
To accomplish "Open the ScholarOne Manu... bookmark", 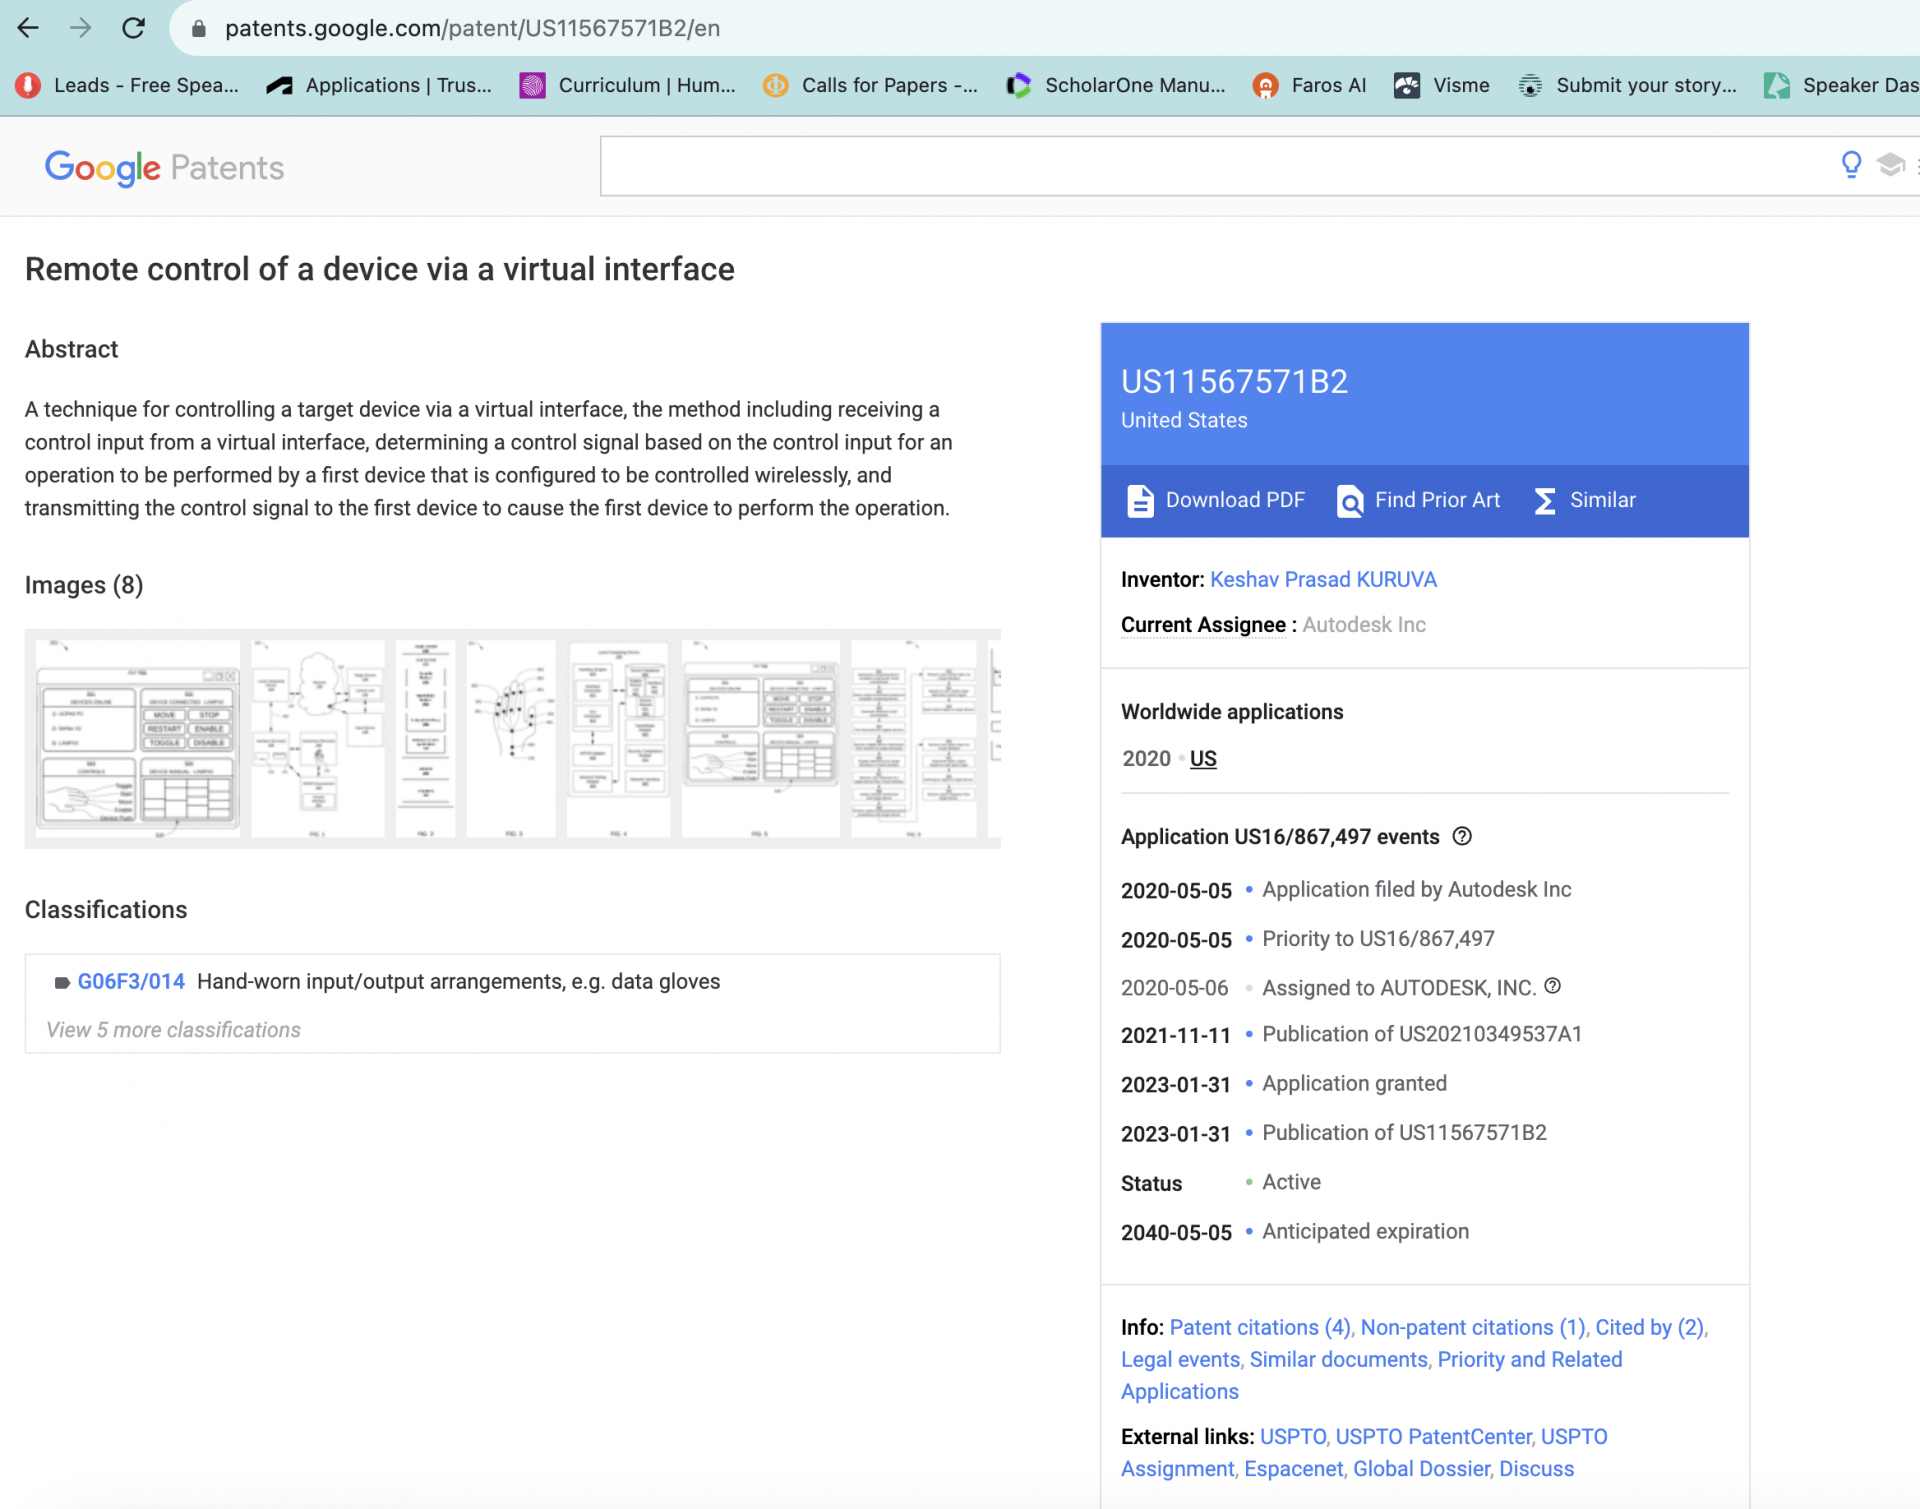I will click(1116, 85).
